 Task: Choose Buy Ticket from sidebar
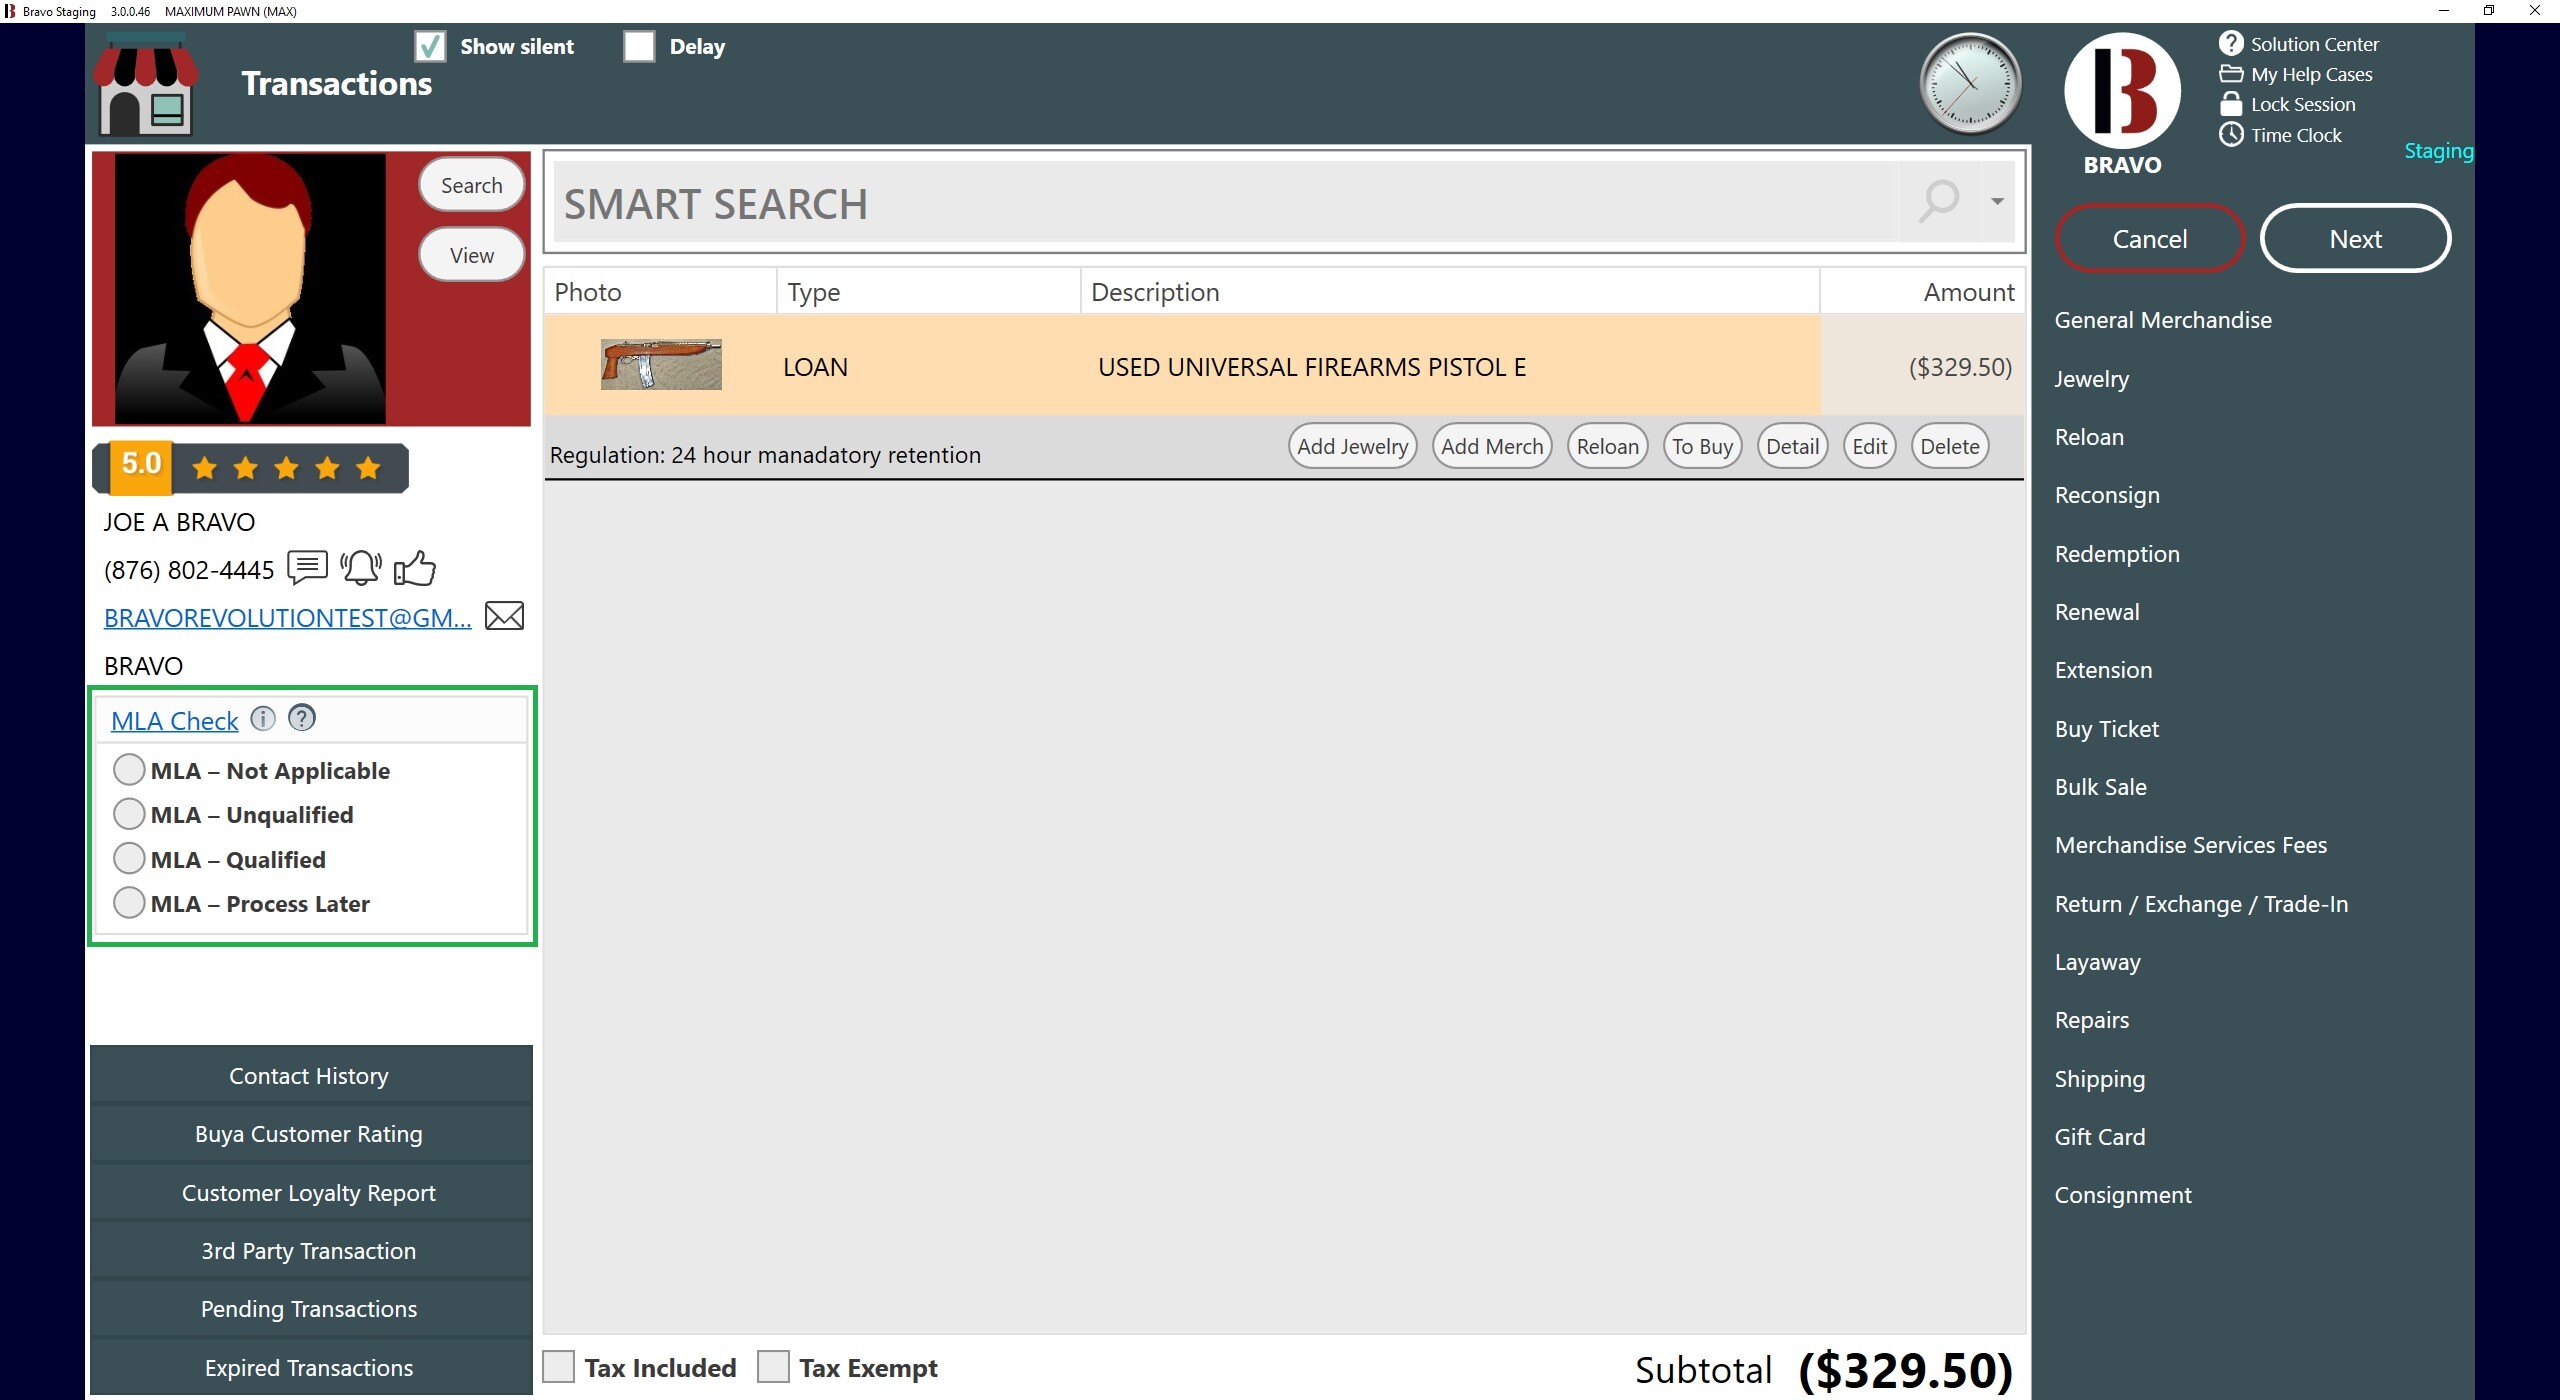click(x=2107, y=729)
